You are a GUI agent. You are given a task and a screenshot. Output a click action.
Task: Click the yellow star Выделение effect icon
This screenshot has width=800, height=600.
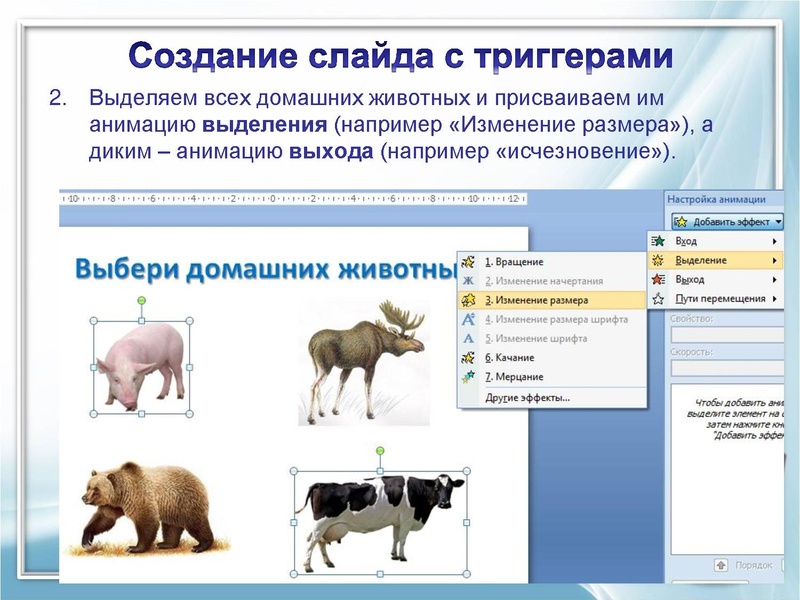point(657,259)
